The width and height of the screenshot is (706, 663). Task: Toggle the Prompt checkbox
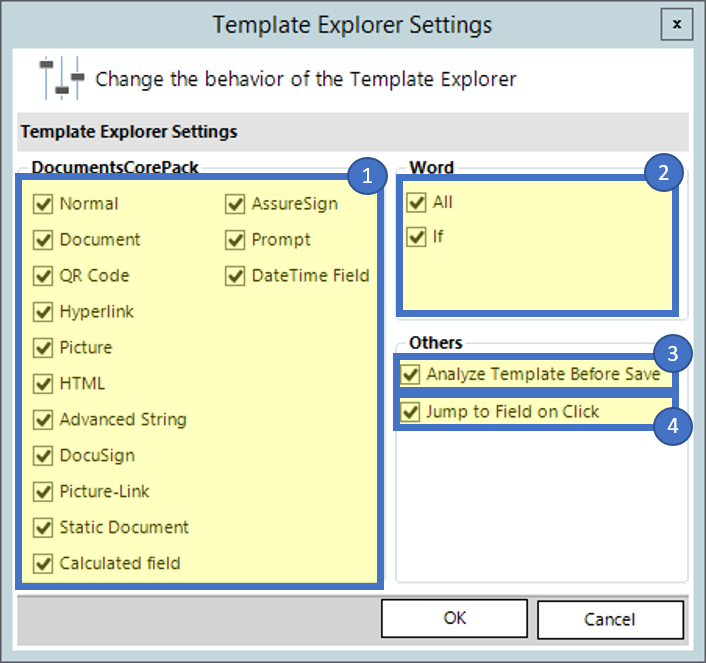(x=235, y=240)
